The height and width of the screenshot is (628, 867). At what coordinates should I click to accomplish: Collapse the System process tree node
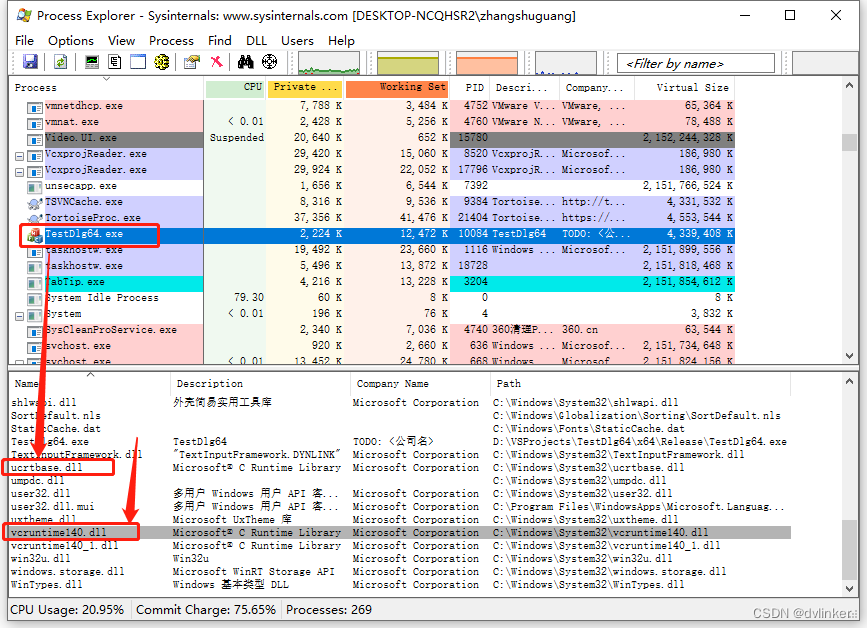[x=20, y=314]
